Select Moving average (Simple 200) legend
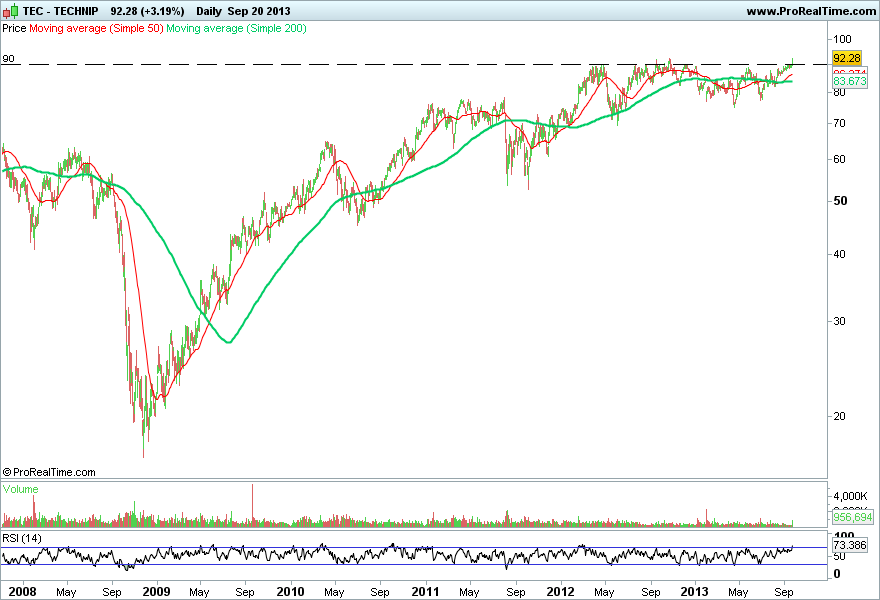Image resolution: width=880 pixels, height=600 pixels. [236, 28]
